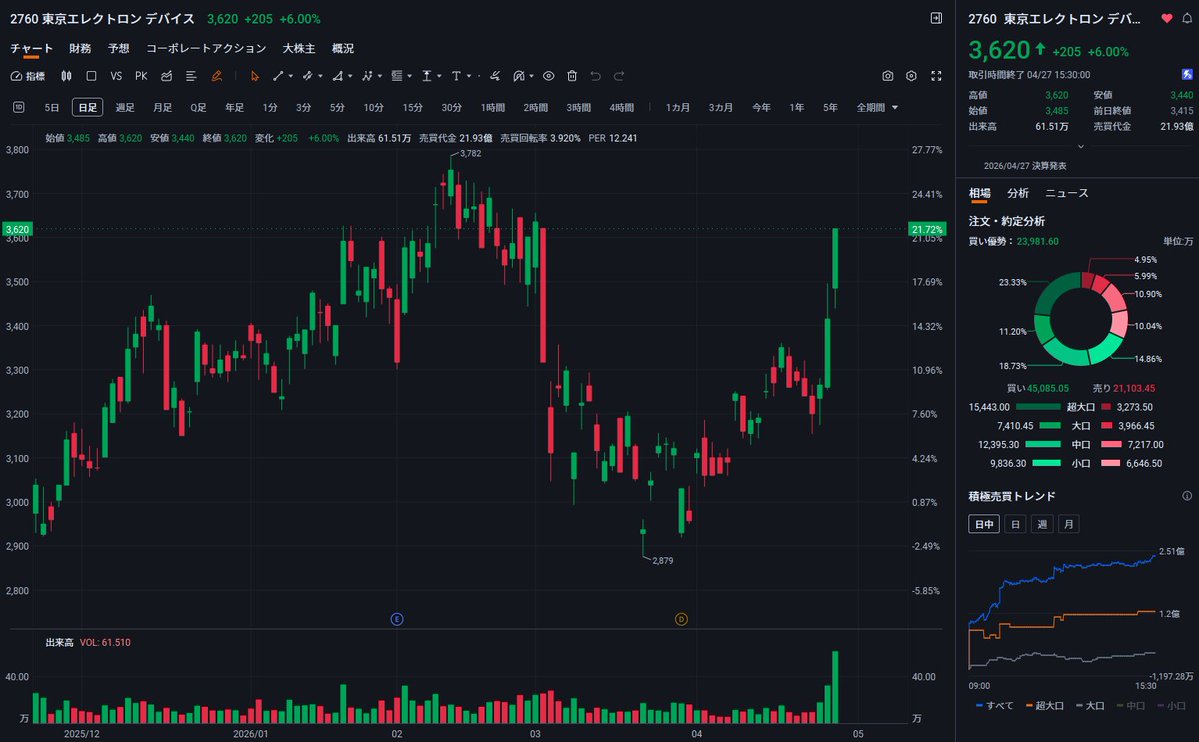Open triangle tool dropdown arrow
The image size is (1199, 742).
[x=349, y=76]
